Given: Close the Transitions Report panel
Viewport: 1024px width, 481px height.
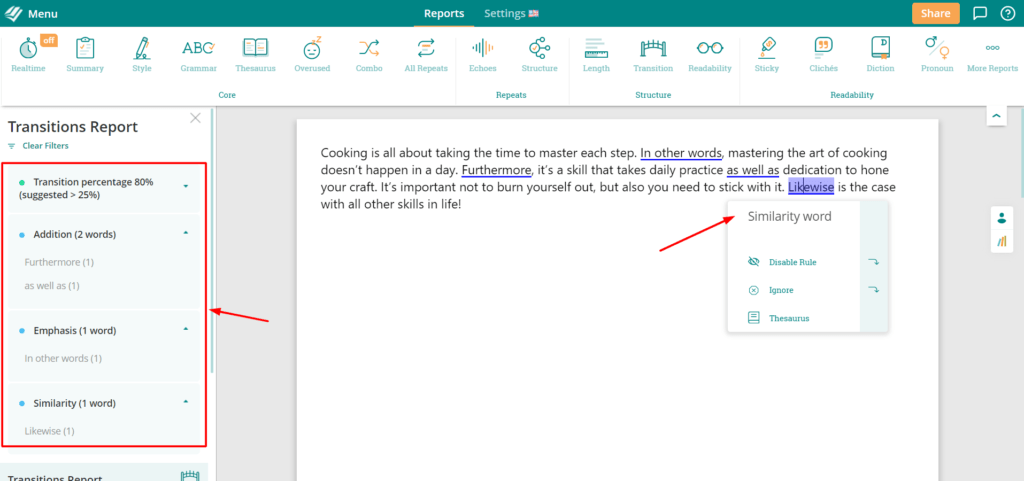Looking at the screenshot, I should [x=195, y=118].
